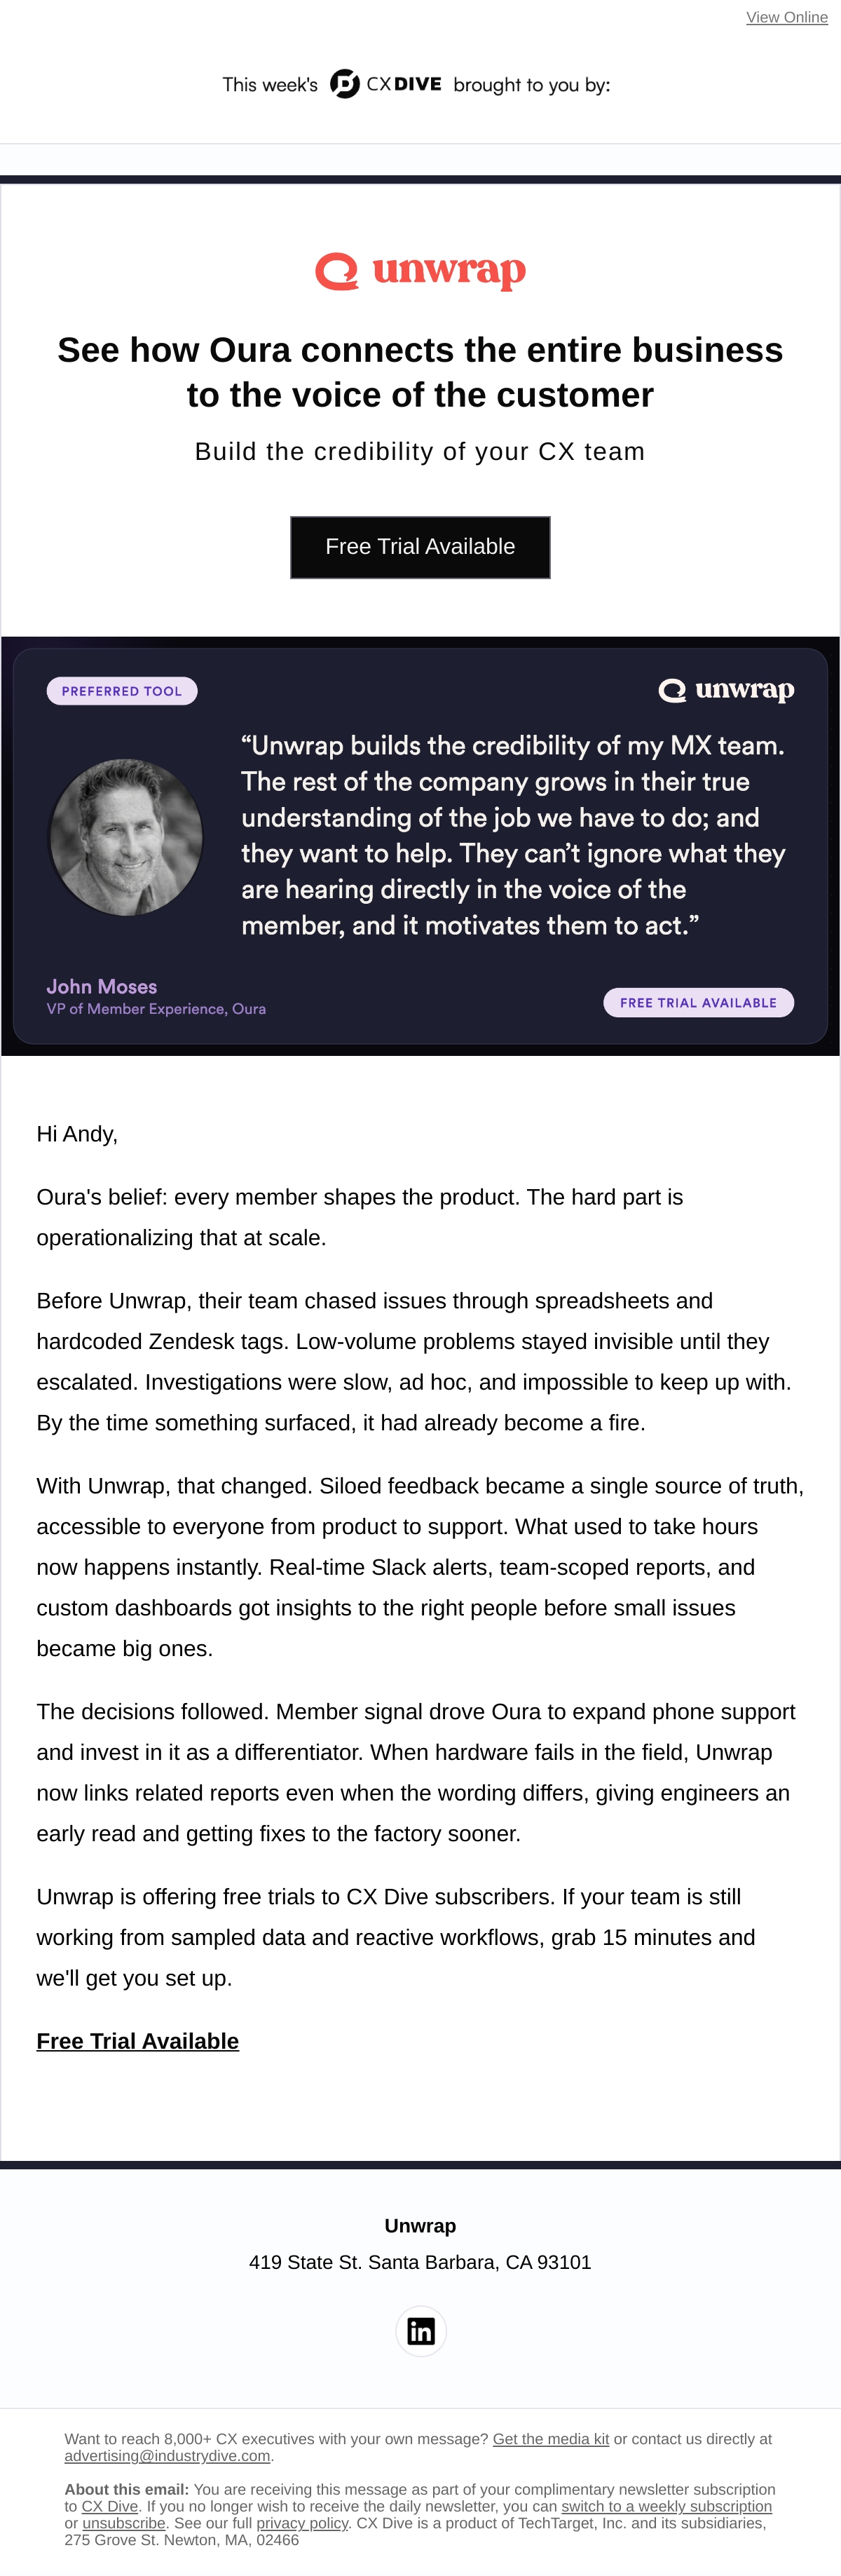Click the white Unwrap logo in banner
This screenshot has width=841, height=2576.
[x=726, y=690]
